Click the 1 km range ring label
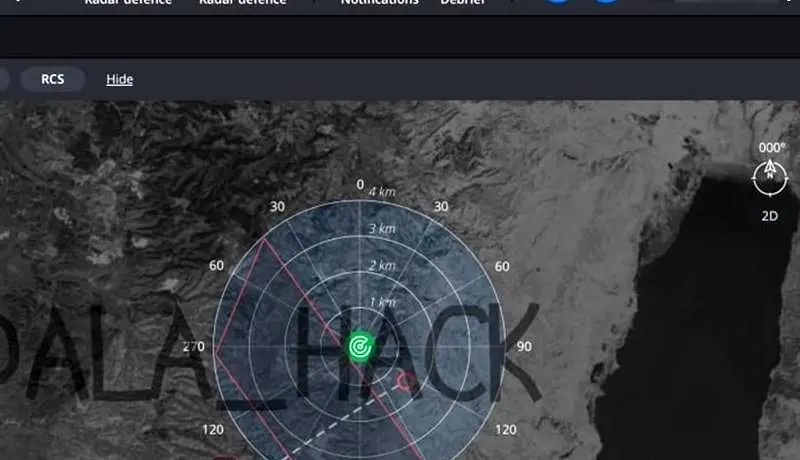 coord(381,302)
